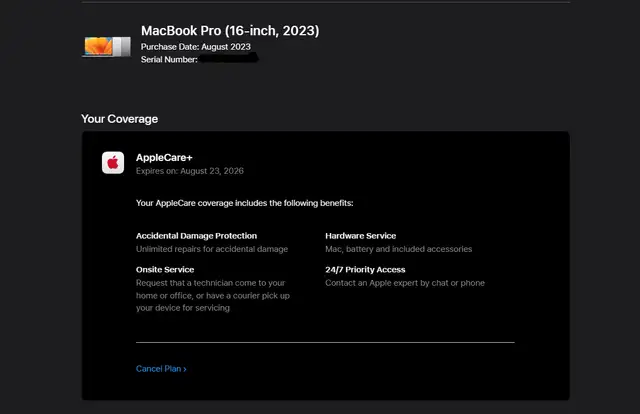Click the red AppleCare+ apple icon
The width and height of the screenshot is (640, 414).
[x=113, y=162]
